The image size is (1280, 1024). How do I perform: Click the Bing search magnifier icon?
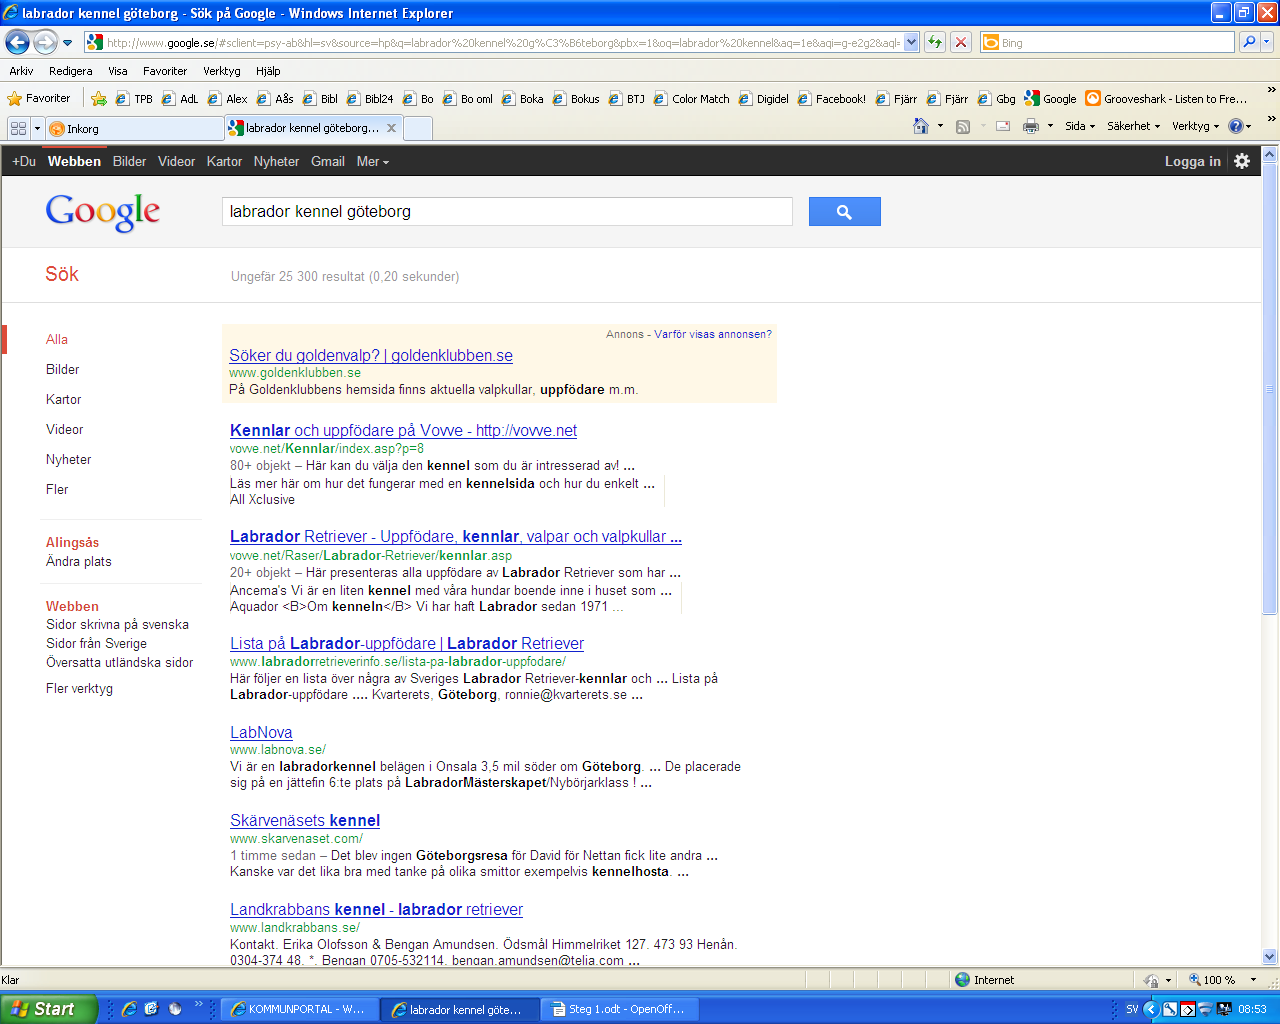(1249, 42)
